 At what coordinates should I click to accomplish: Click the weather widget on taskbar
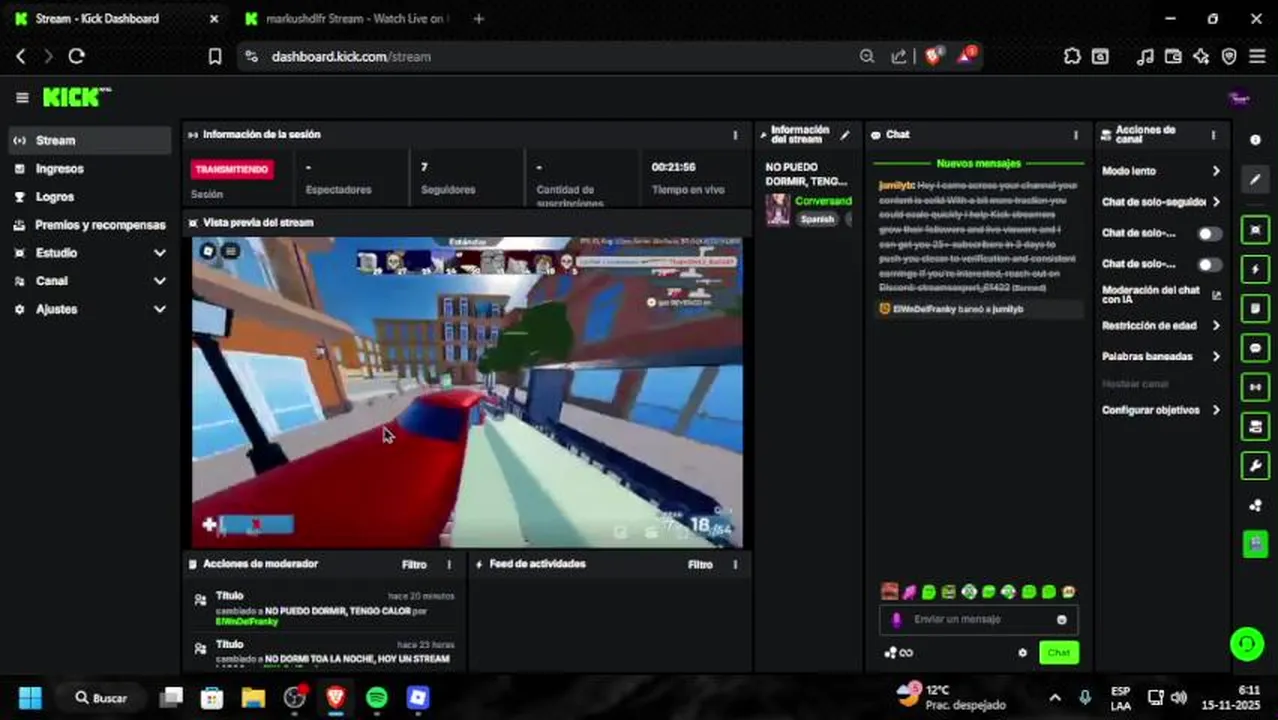tap(952, 697)
